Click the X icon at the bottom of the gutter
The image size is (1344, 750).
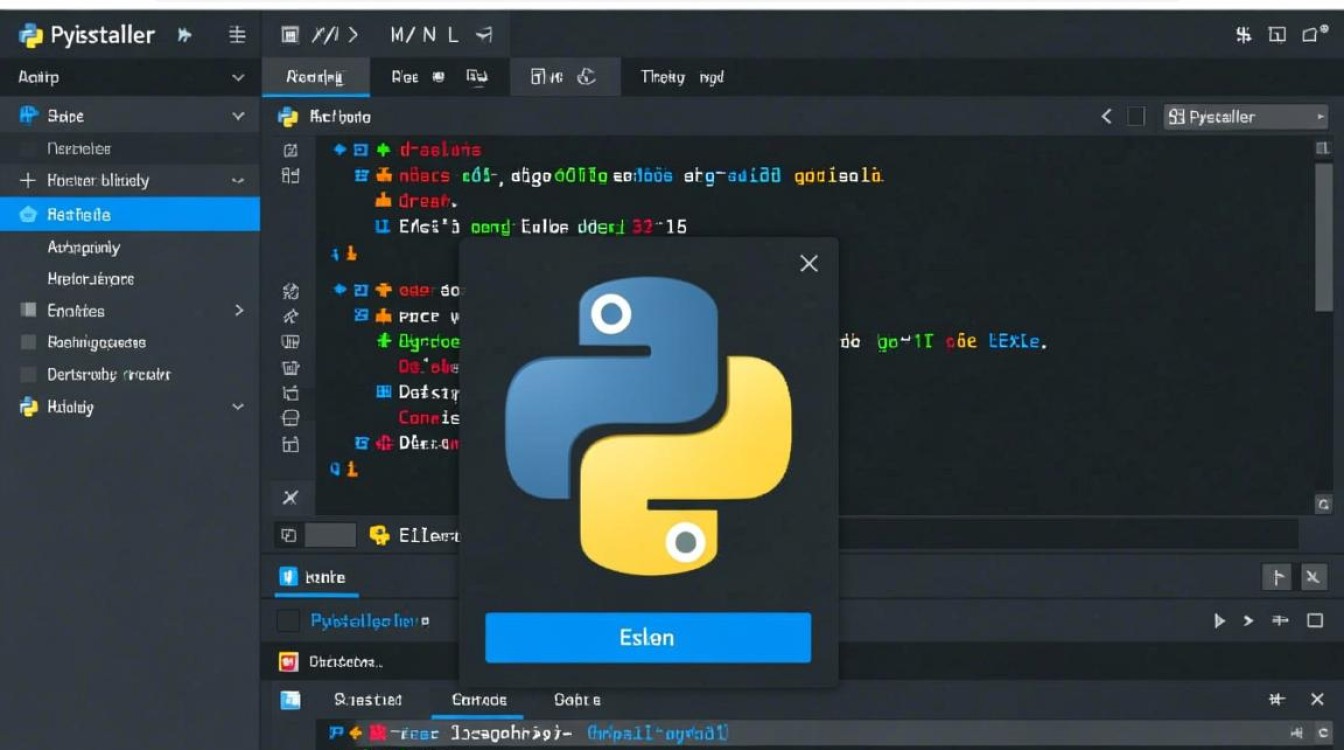click(x=290, y=497)
